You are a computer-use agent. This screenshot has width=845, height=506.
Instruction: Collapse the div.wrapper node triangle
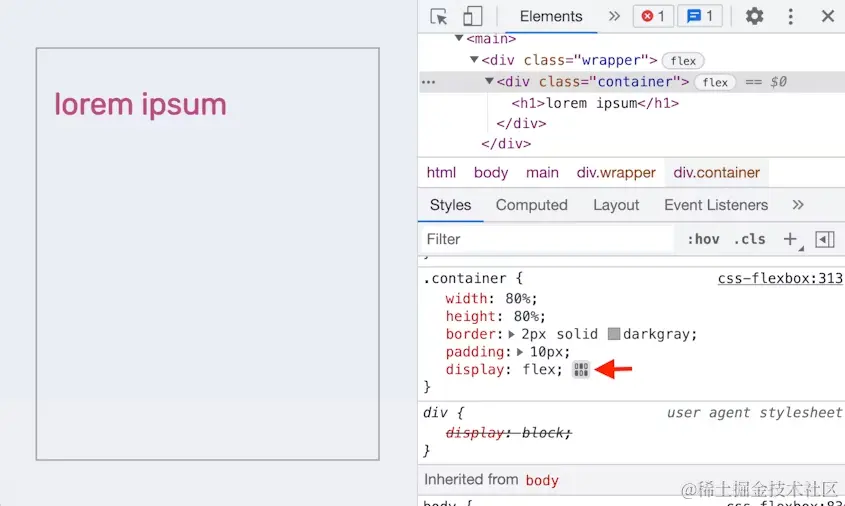(474, 60)
